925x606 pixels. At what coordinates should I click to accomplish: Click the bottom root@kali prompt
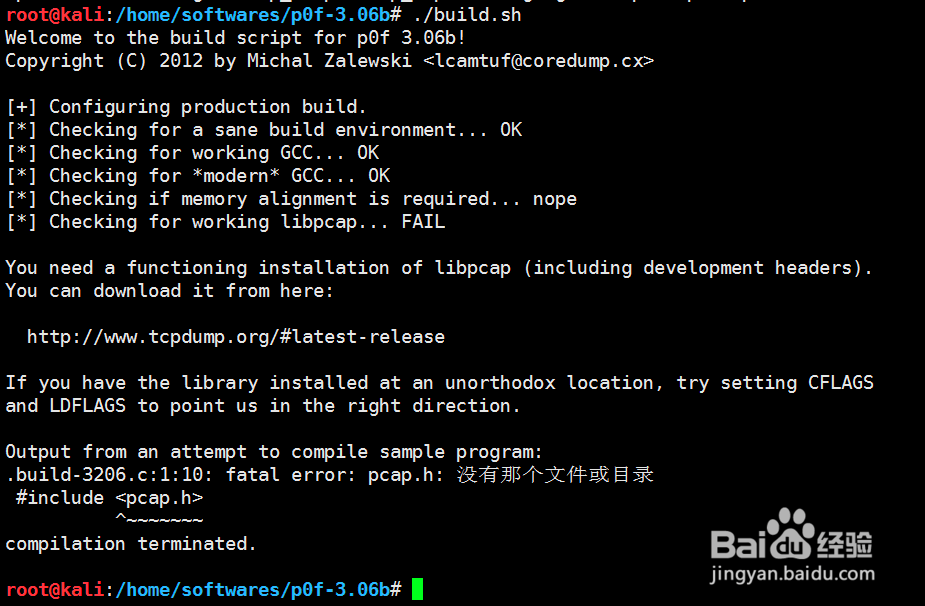(x=55, y=589)
